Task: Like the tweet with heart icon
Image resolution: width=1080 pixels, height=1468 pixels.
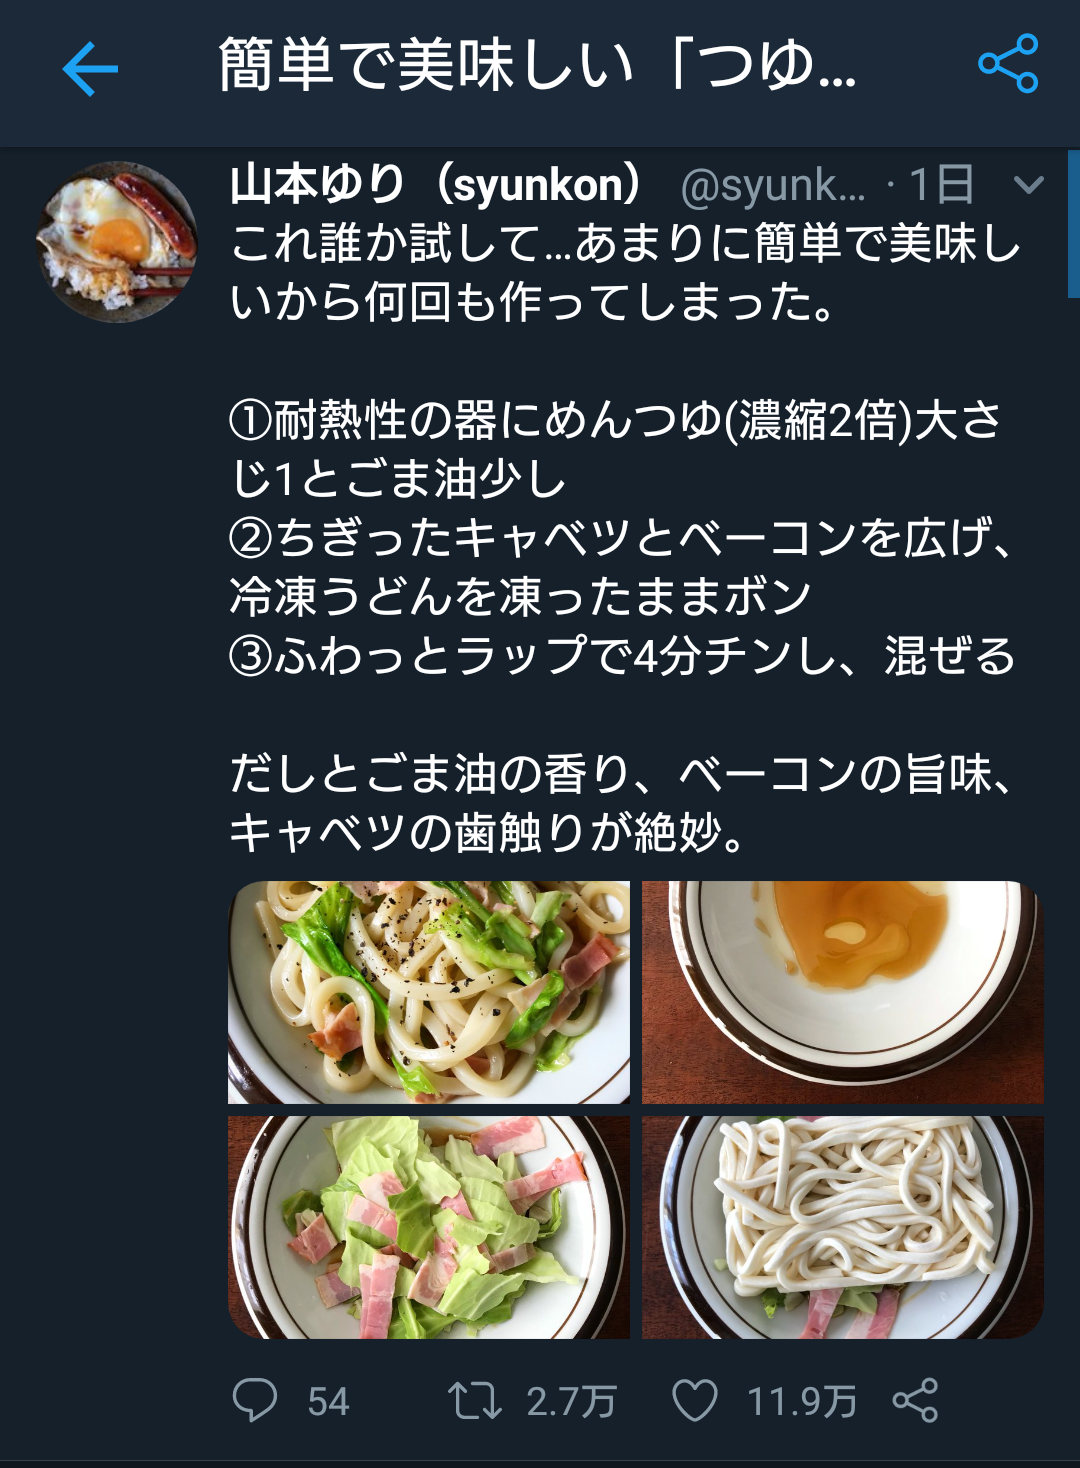Action: (x=695, y=1400)
